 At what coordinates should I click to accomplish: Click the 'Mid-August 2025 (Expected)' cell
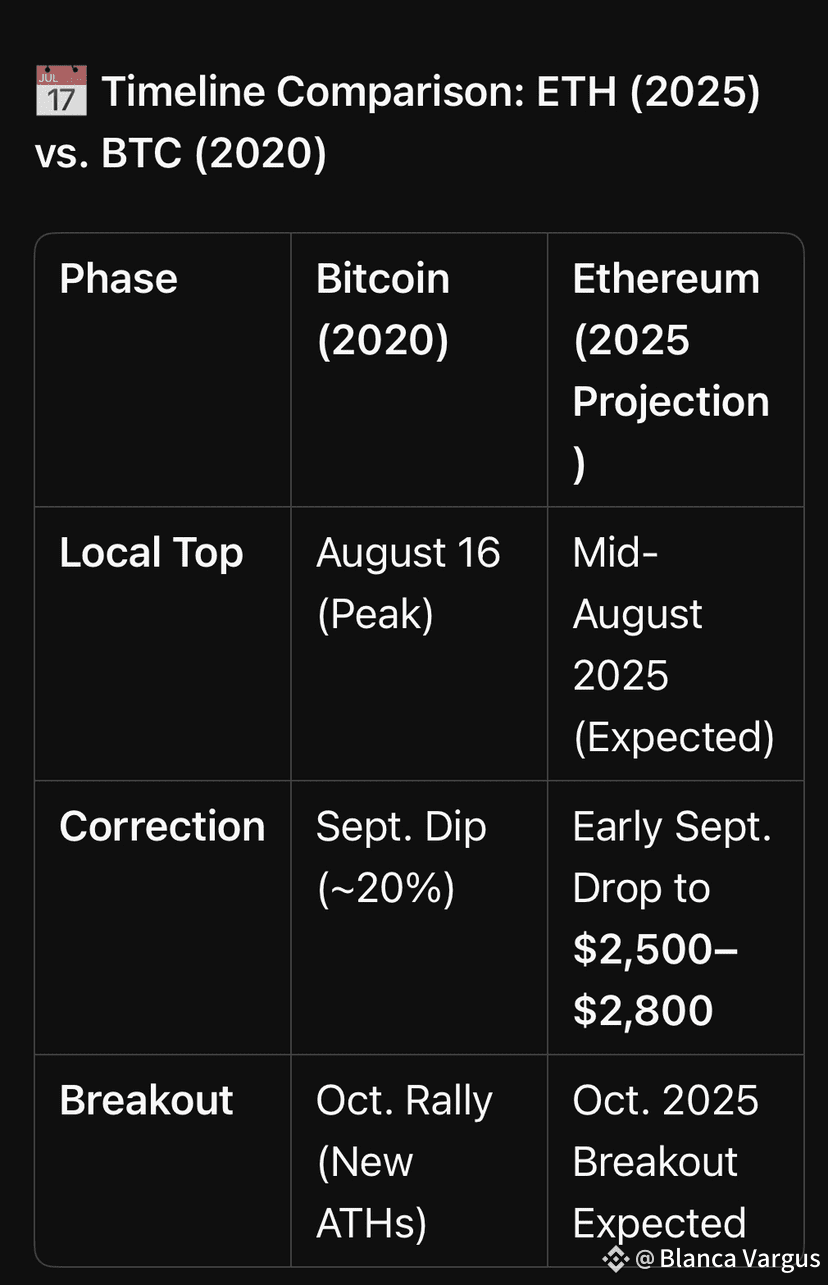673,644
